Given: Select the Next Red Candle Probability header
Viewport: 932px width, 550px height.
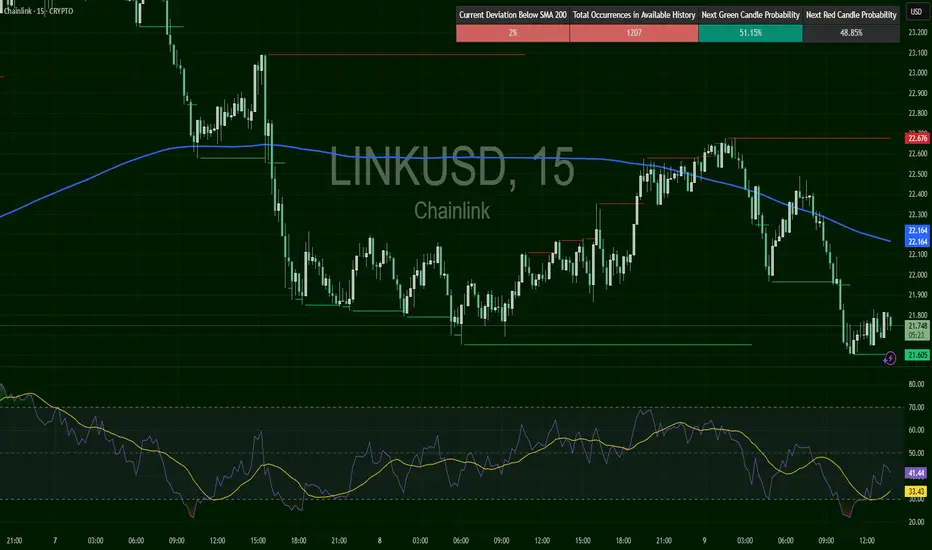Looking at the screenshot, I should 851,15.
